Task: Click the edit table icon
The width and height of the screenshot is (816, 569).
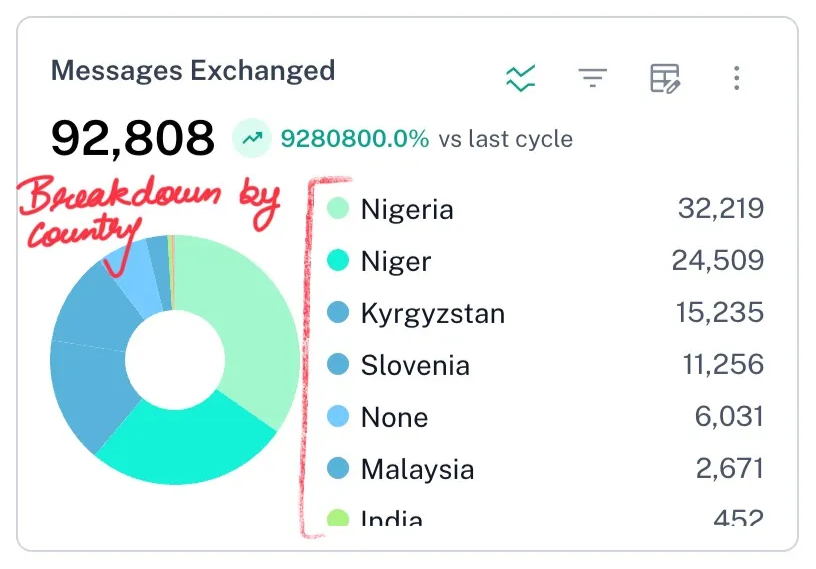Action: click(664, 78)
